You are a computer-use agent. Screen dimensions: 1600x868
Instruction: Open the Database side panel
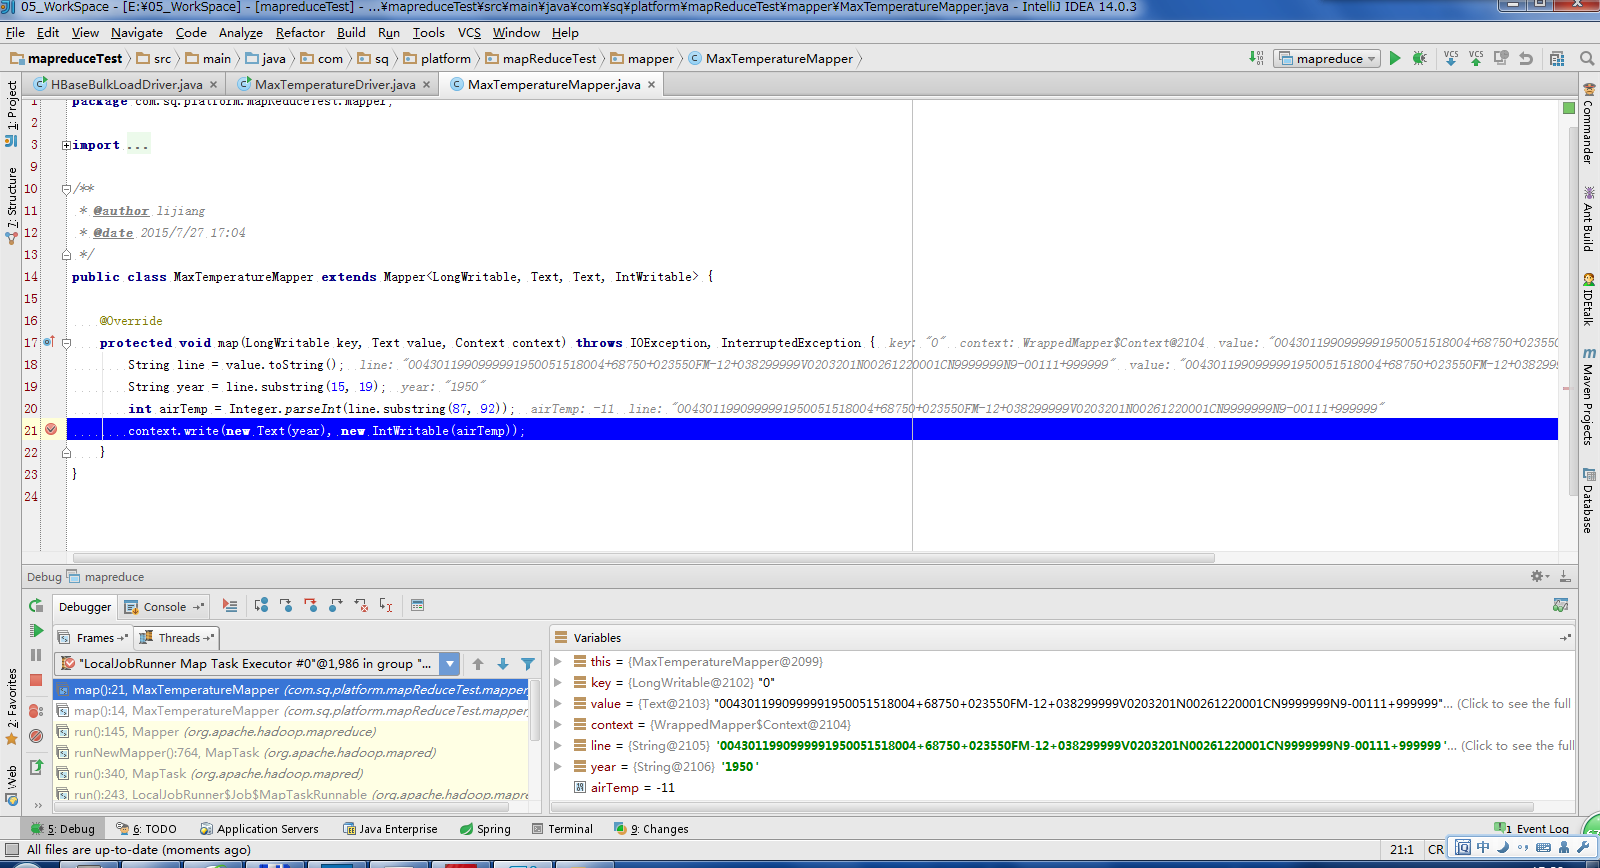click(1588, 500)
